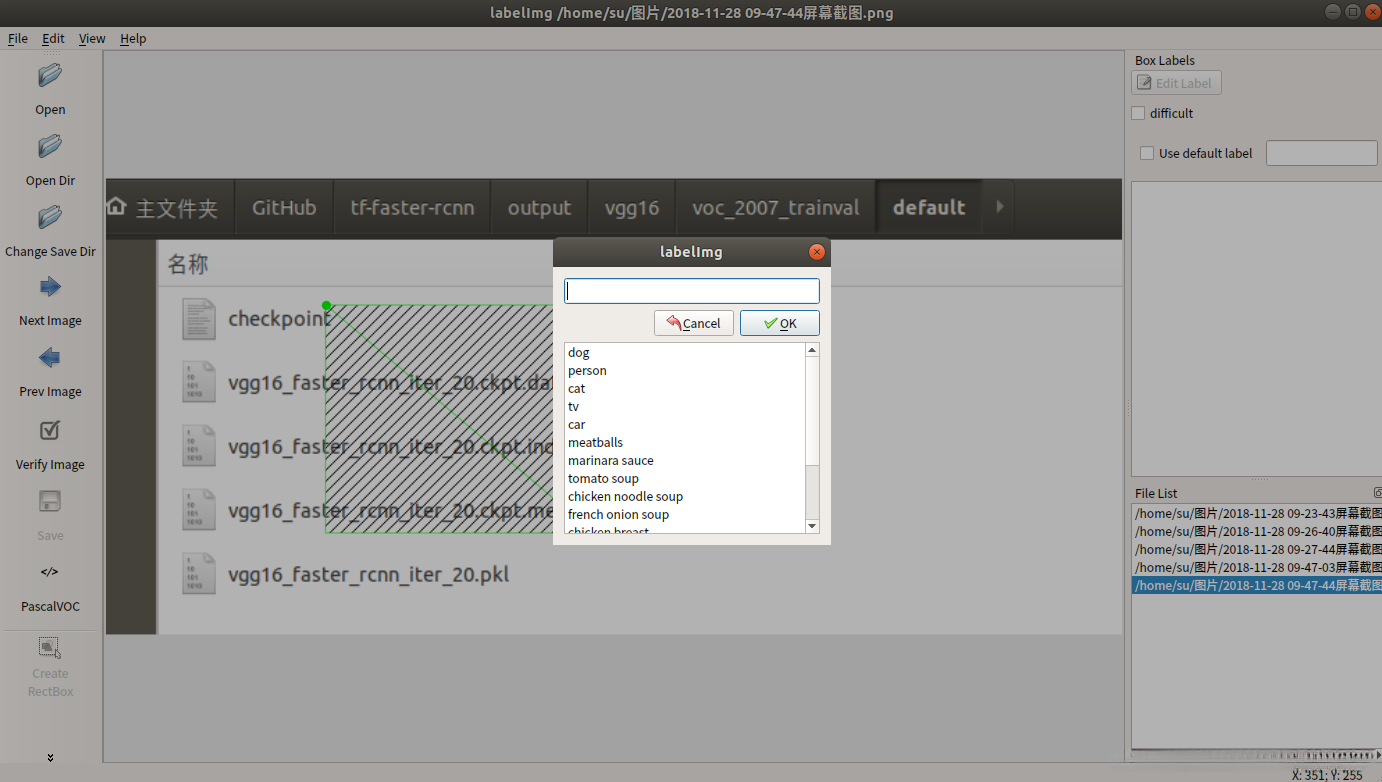
Task: Open the View menu
Action: coord(92,39)
